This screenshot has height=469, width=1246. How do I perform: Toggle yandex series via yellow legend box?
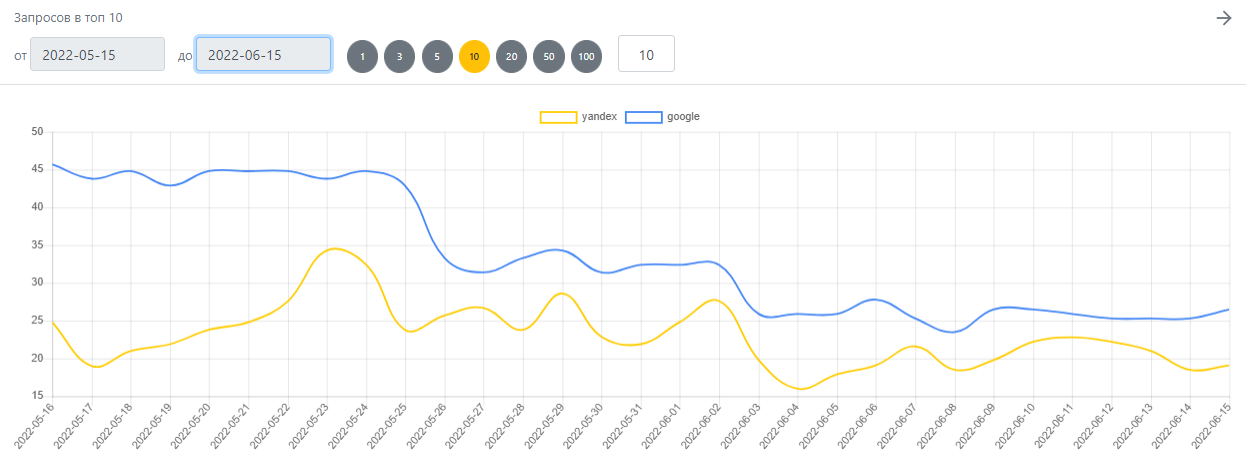pos(558,117)
